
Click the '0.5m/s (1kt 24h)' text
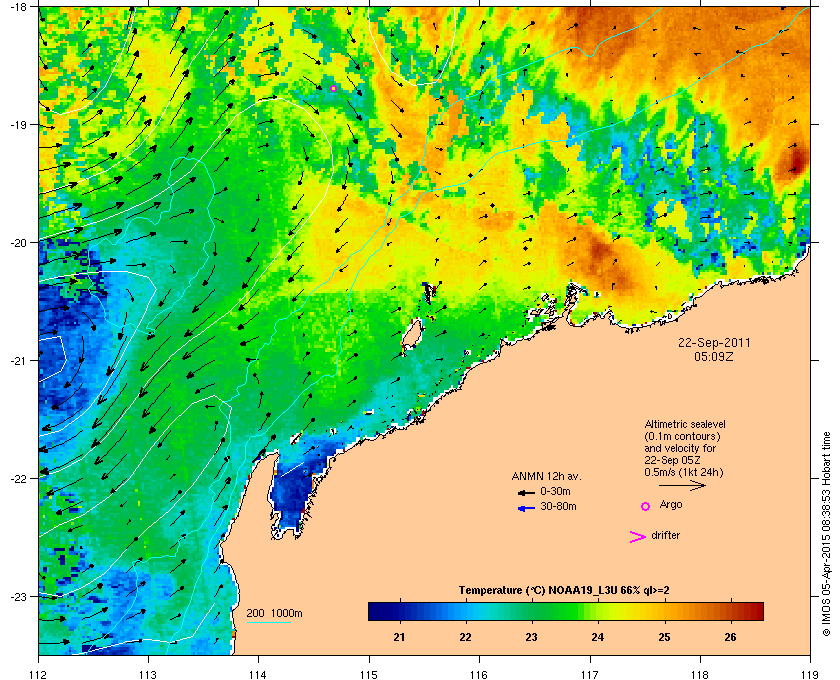pyautogui.click(x=684, y=473)
